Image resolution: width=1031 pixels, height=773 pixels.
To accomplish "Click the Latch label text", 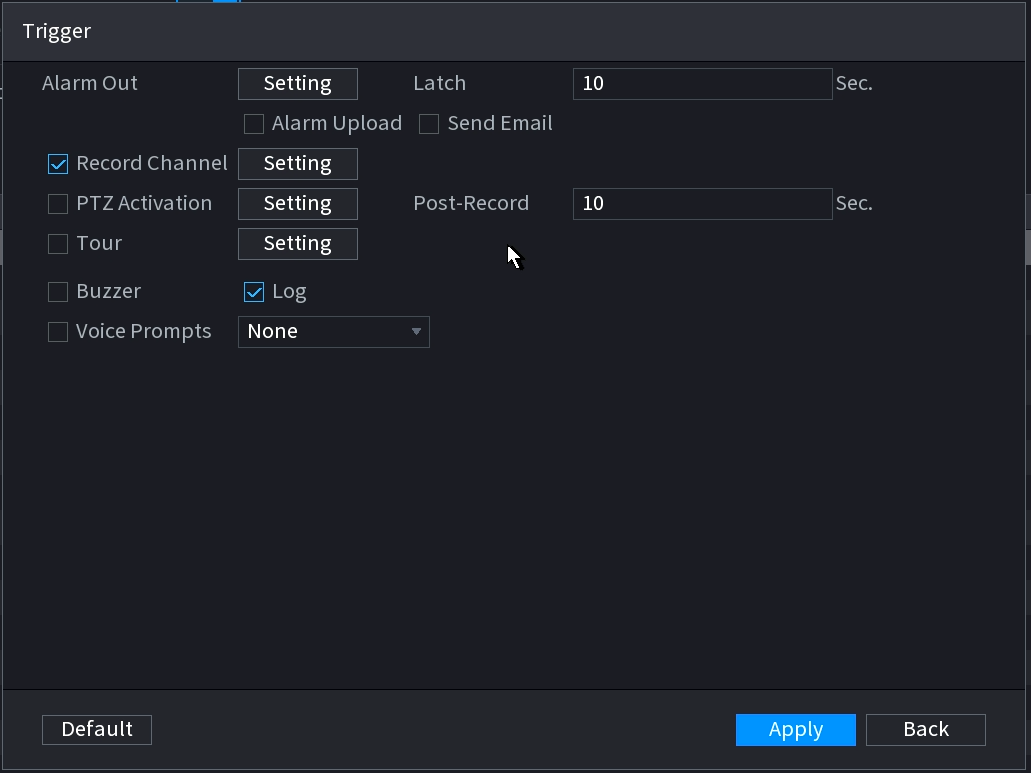I will [x=439, y=84].
